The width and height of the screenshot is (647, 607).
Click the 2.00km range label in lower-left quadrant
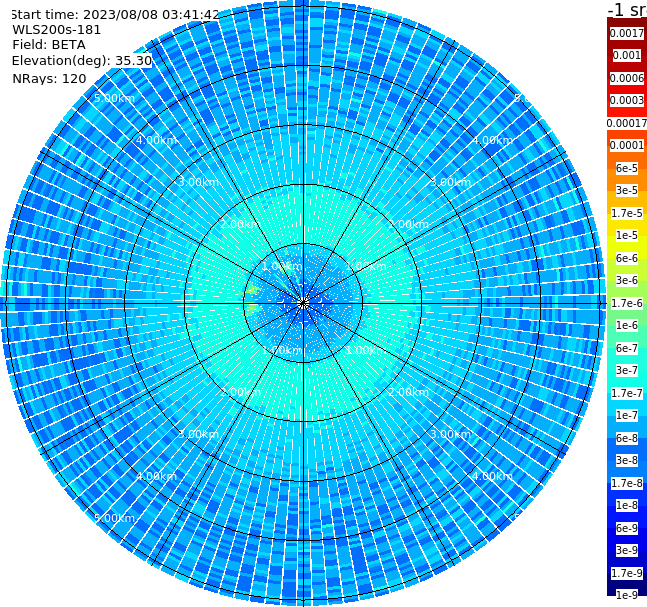coord(240,392)
